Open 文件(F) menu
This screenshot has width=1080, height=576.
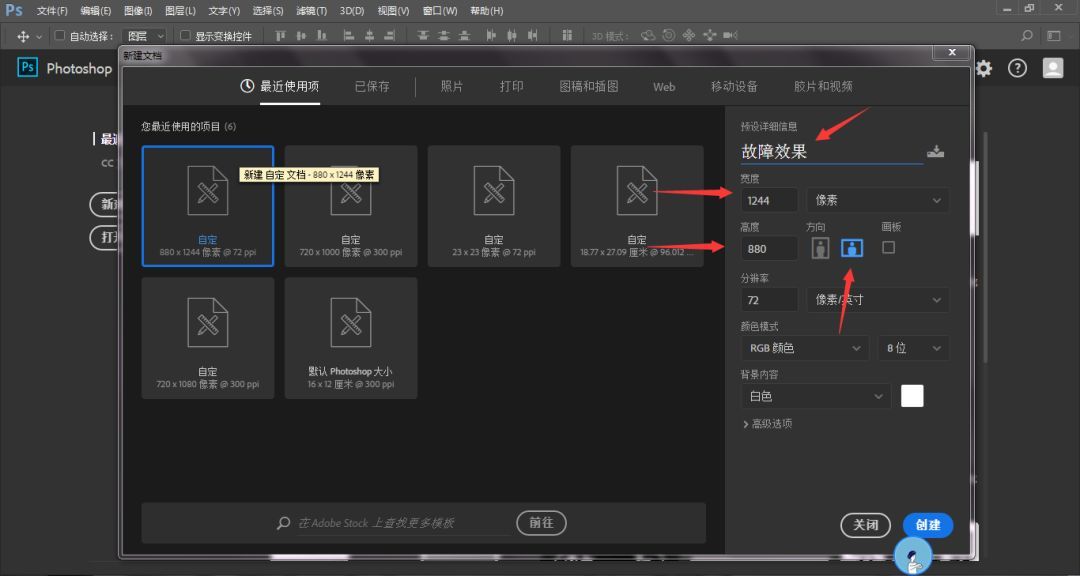[x=52, y=11]
